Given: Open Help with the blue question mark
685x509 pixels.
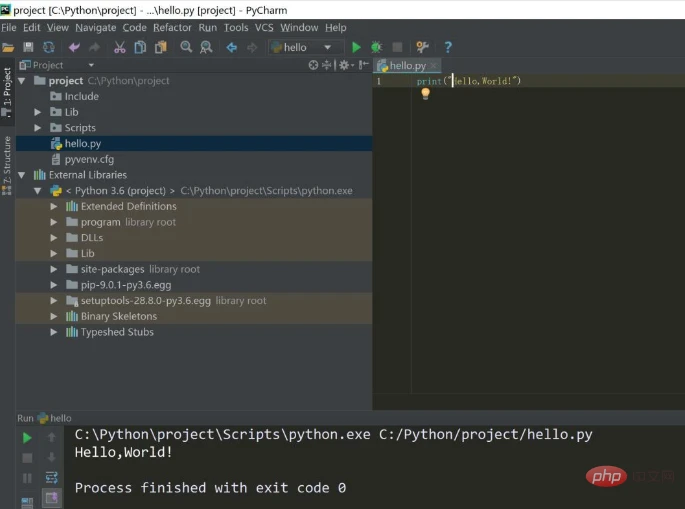Looking at the screenshot, I should pos(448,47).
